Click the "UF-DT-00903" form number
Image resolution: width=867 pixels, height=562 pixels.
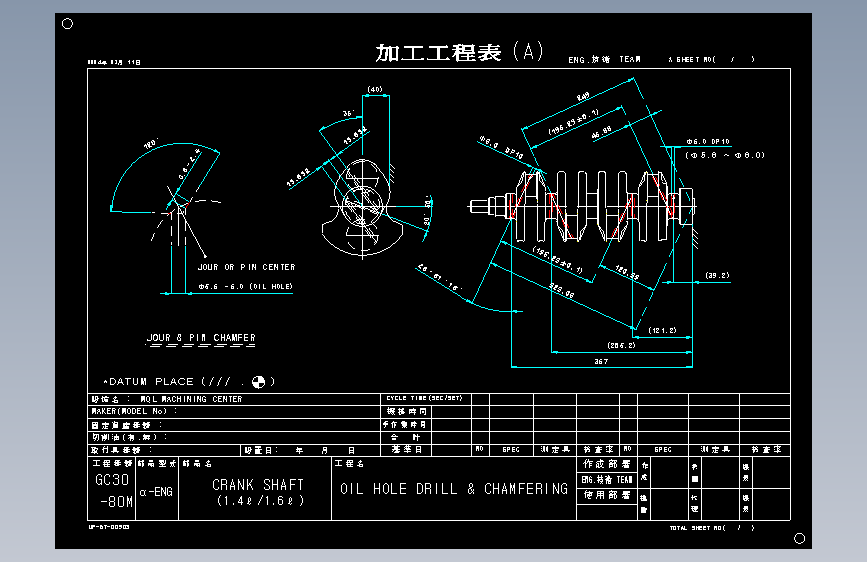109,527
